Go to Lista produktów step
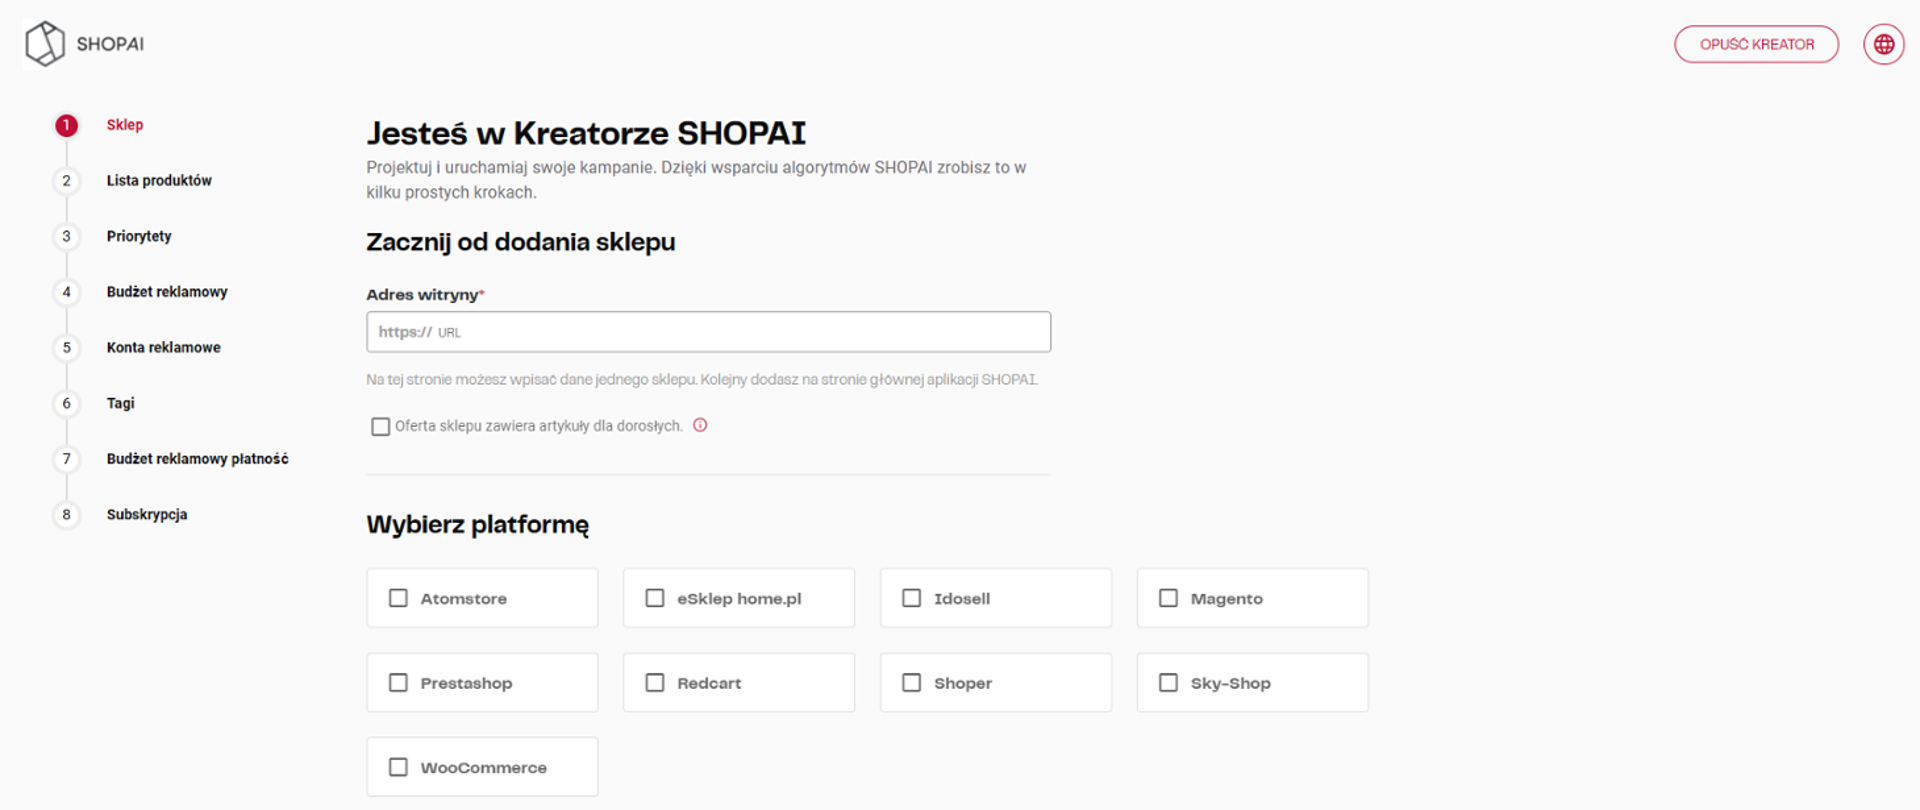Screen dimensions: 1920x810 (x=159, y=181)
